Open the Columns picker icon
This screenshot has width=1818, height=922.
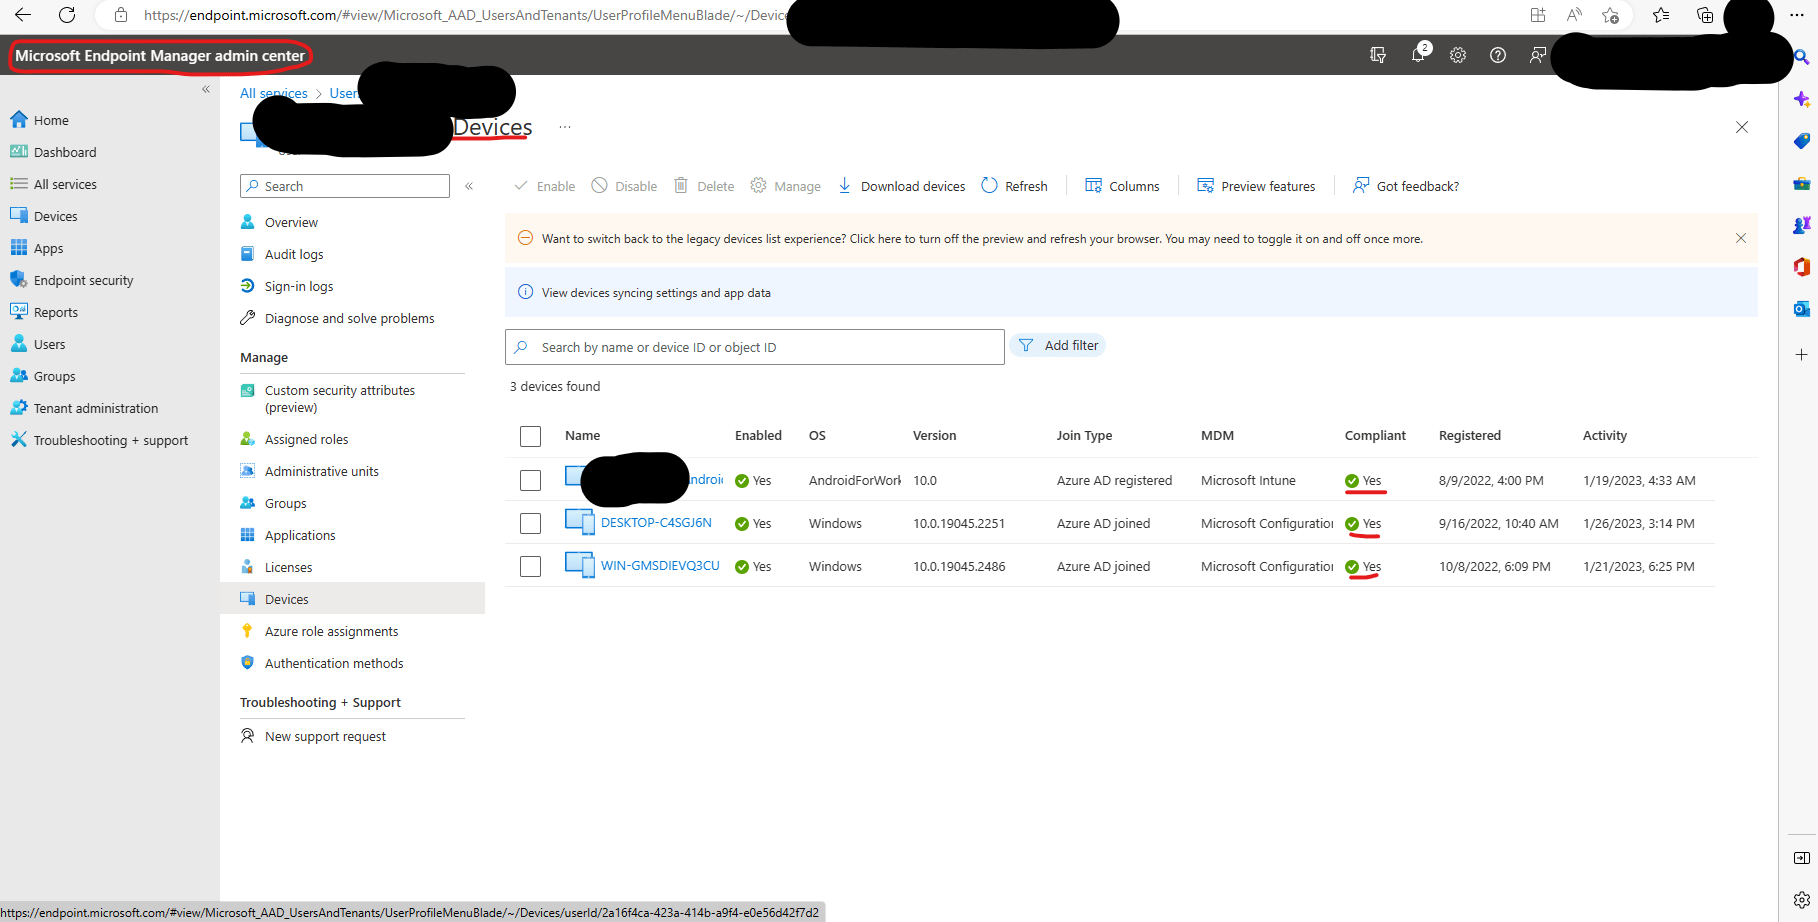click(1095, 185)
